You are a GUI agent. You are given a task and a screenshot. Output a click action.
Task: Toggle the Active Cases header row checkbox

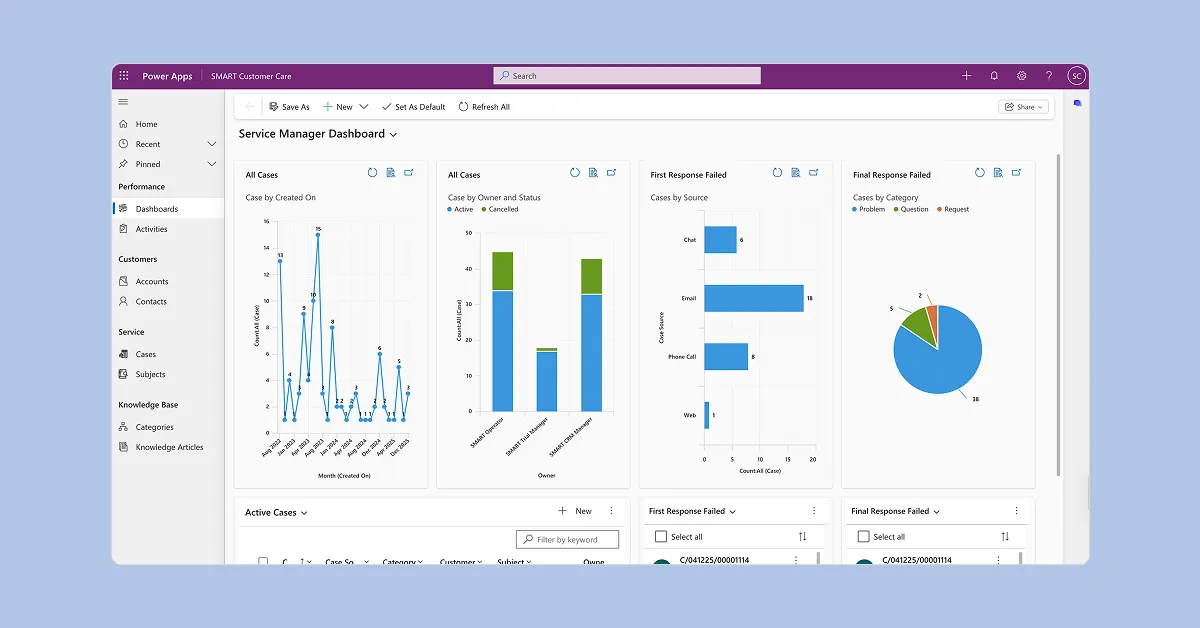point(263,561)
